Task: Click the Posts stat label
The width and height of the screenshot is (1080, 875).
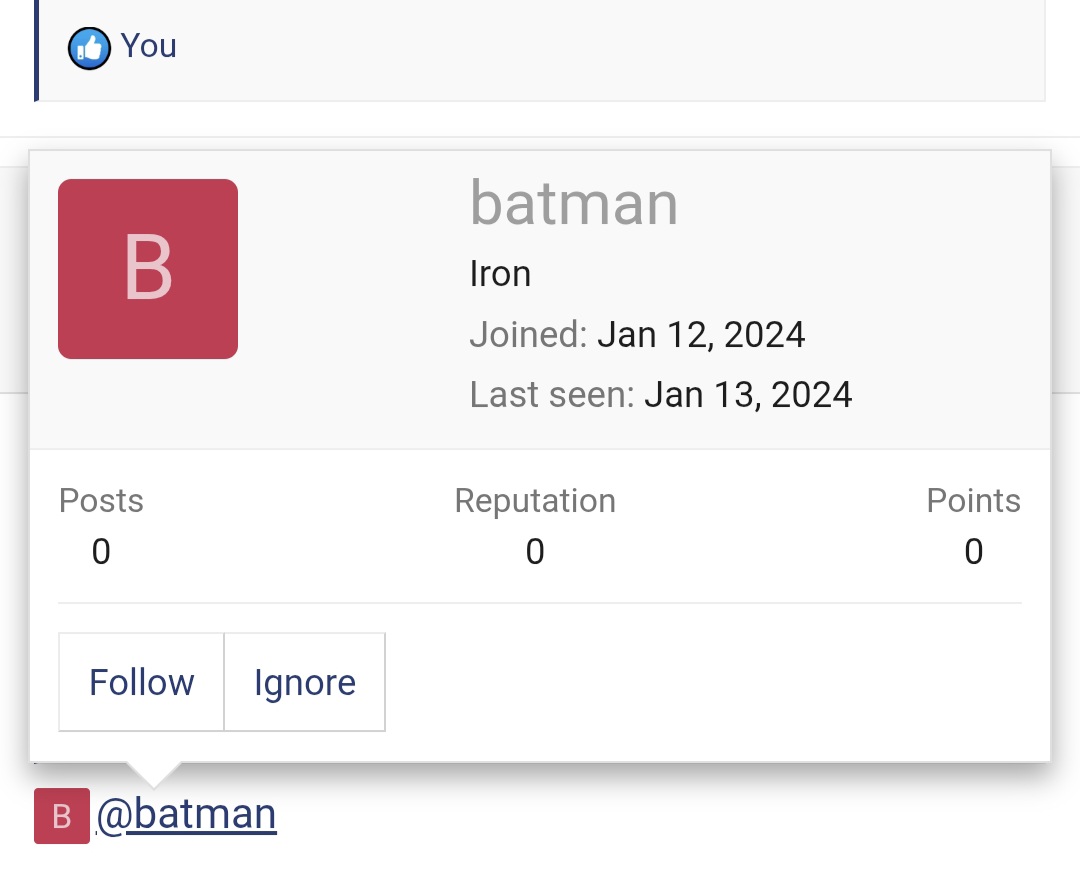Action: click(x=101, y=500)
